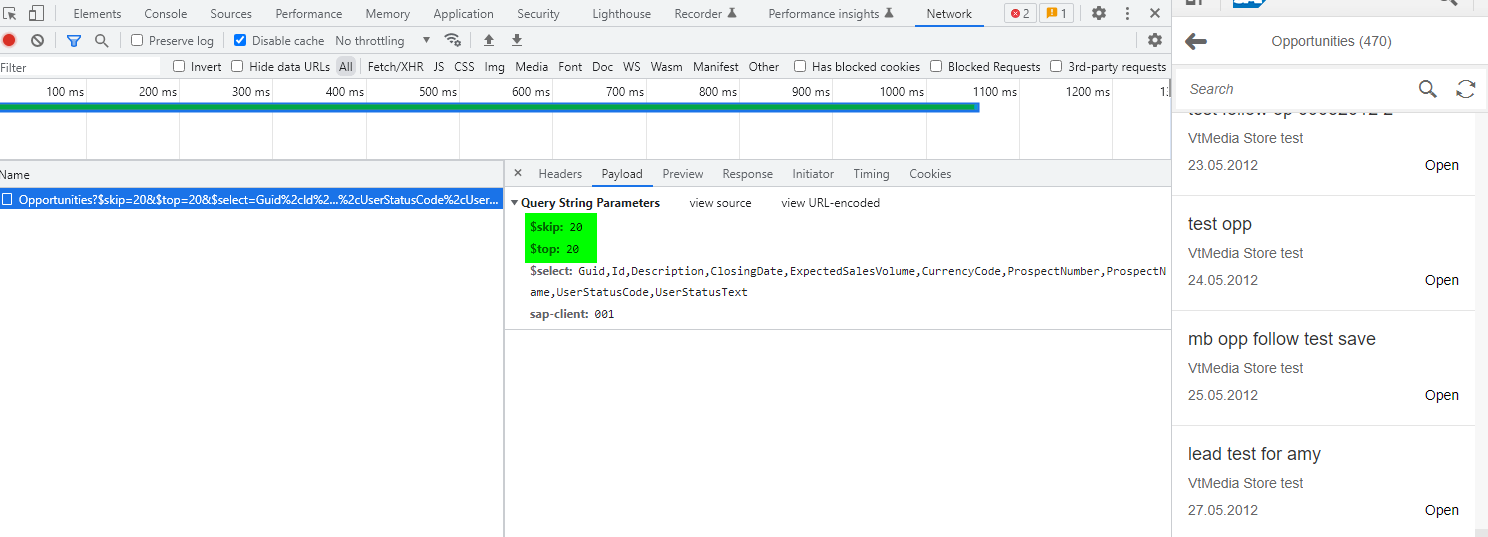
Task: Check the Hide data URLs checkbox
Action: coord(237,67)
